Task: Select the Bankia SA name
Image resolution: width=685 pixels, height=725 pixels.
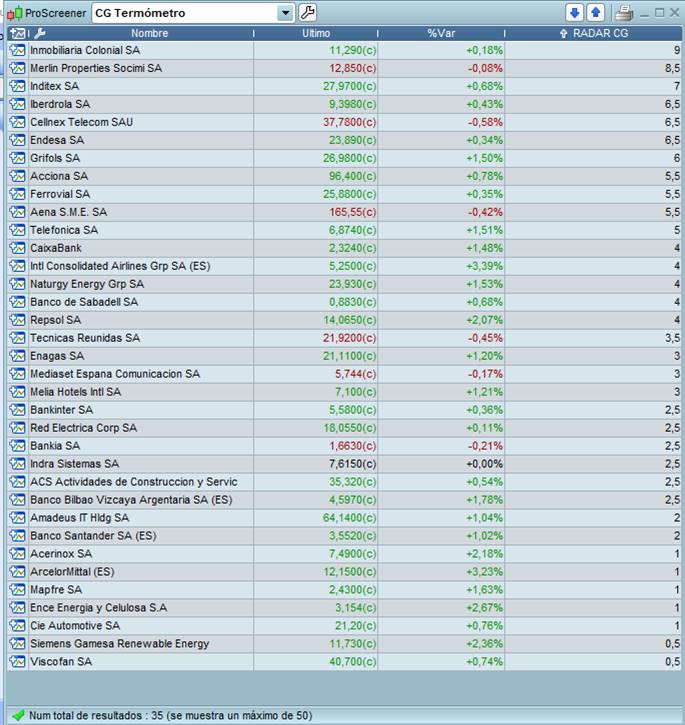Action: pos(55,446)
